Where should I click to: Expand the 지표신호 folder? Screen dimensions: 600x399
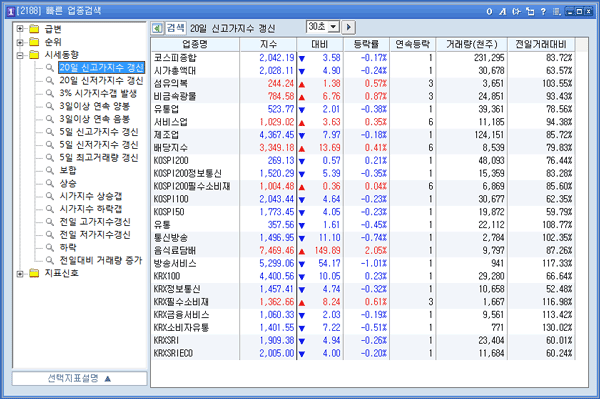tap(20, 273)
